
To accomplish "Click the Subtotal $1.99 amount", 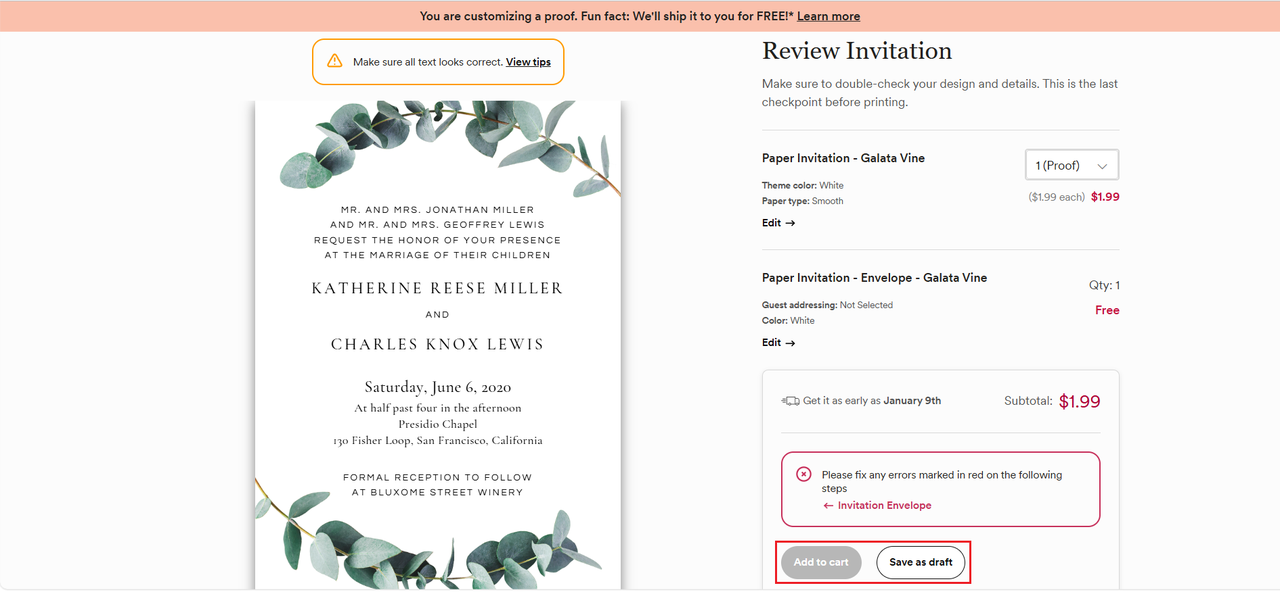I will pyautogui.click(x=1079, y=401).
